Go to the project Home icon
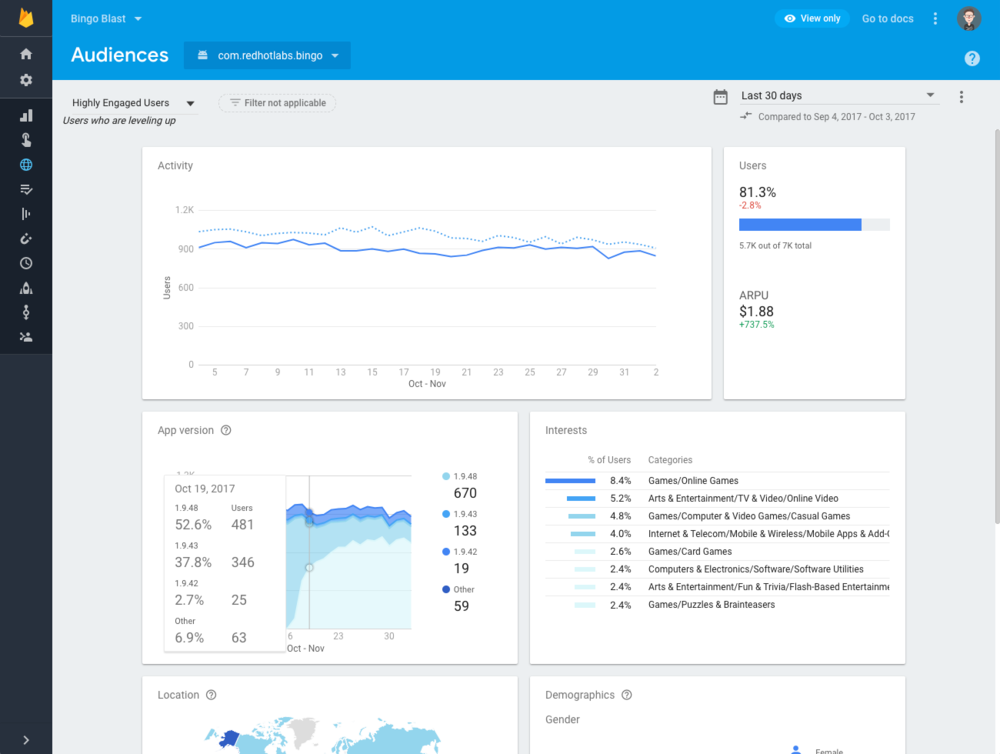This screenshot has width=1000, height=754. (26, 54)
